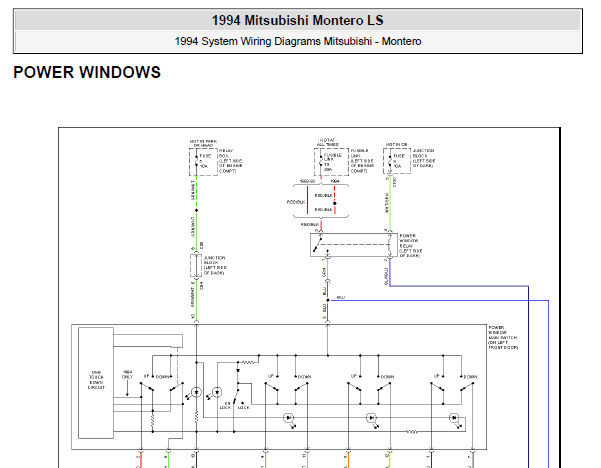Click the orange wire below the main switch

(348, 460)
